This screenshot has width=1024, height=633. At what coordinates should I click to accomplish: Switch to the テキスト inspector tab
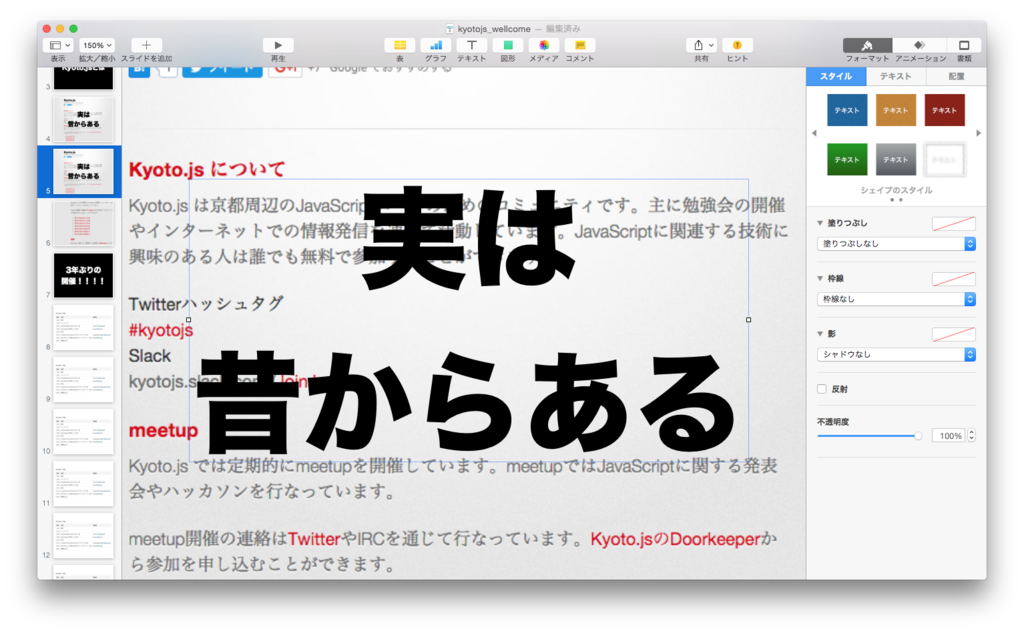pyautogui.click(x=895, y=76)
